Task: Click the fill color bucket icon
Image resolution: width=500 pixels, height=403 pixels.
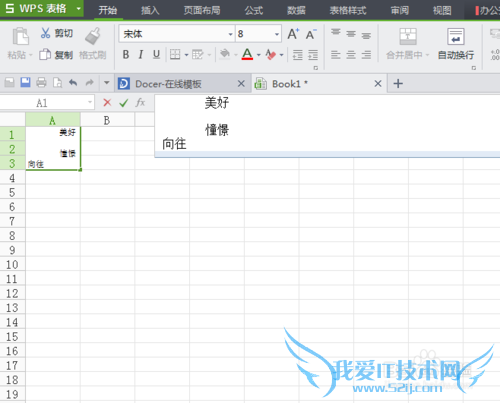Action: [225, 54]
